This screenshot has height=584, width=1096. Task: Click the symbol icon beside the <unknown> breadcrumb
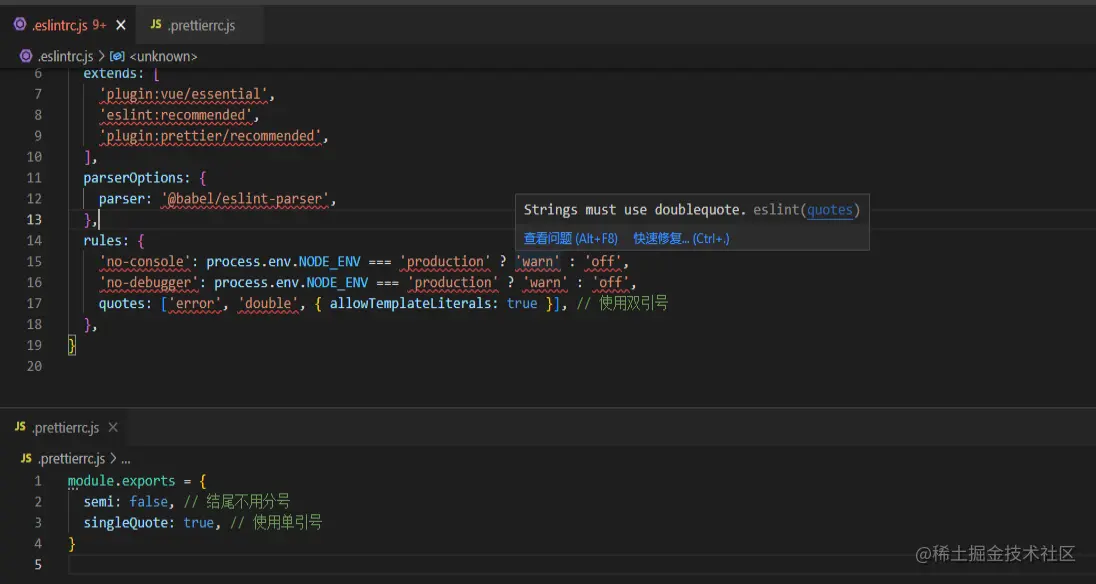coord(117,57)
